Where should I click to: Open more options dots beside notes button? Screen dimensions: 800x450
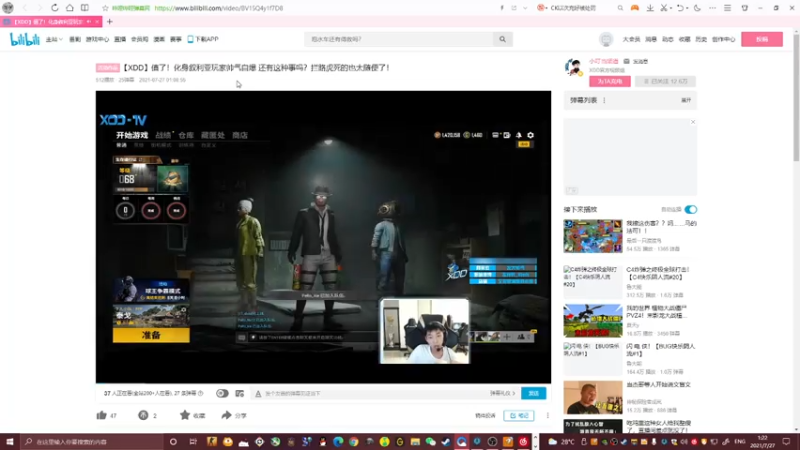coord(547,415)
